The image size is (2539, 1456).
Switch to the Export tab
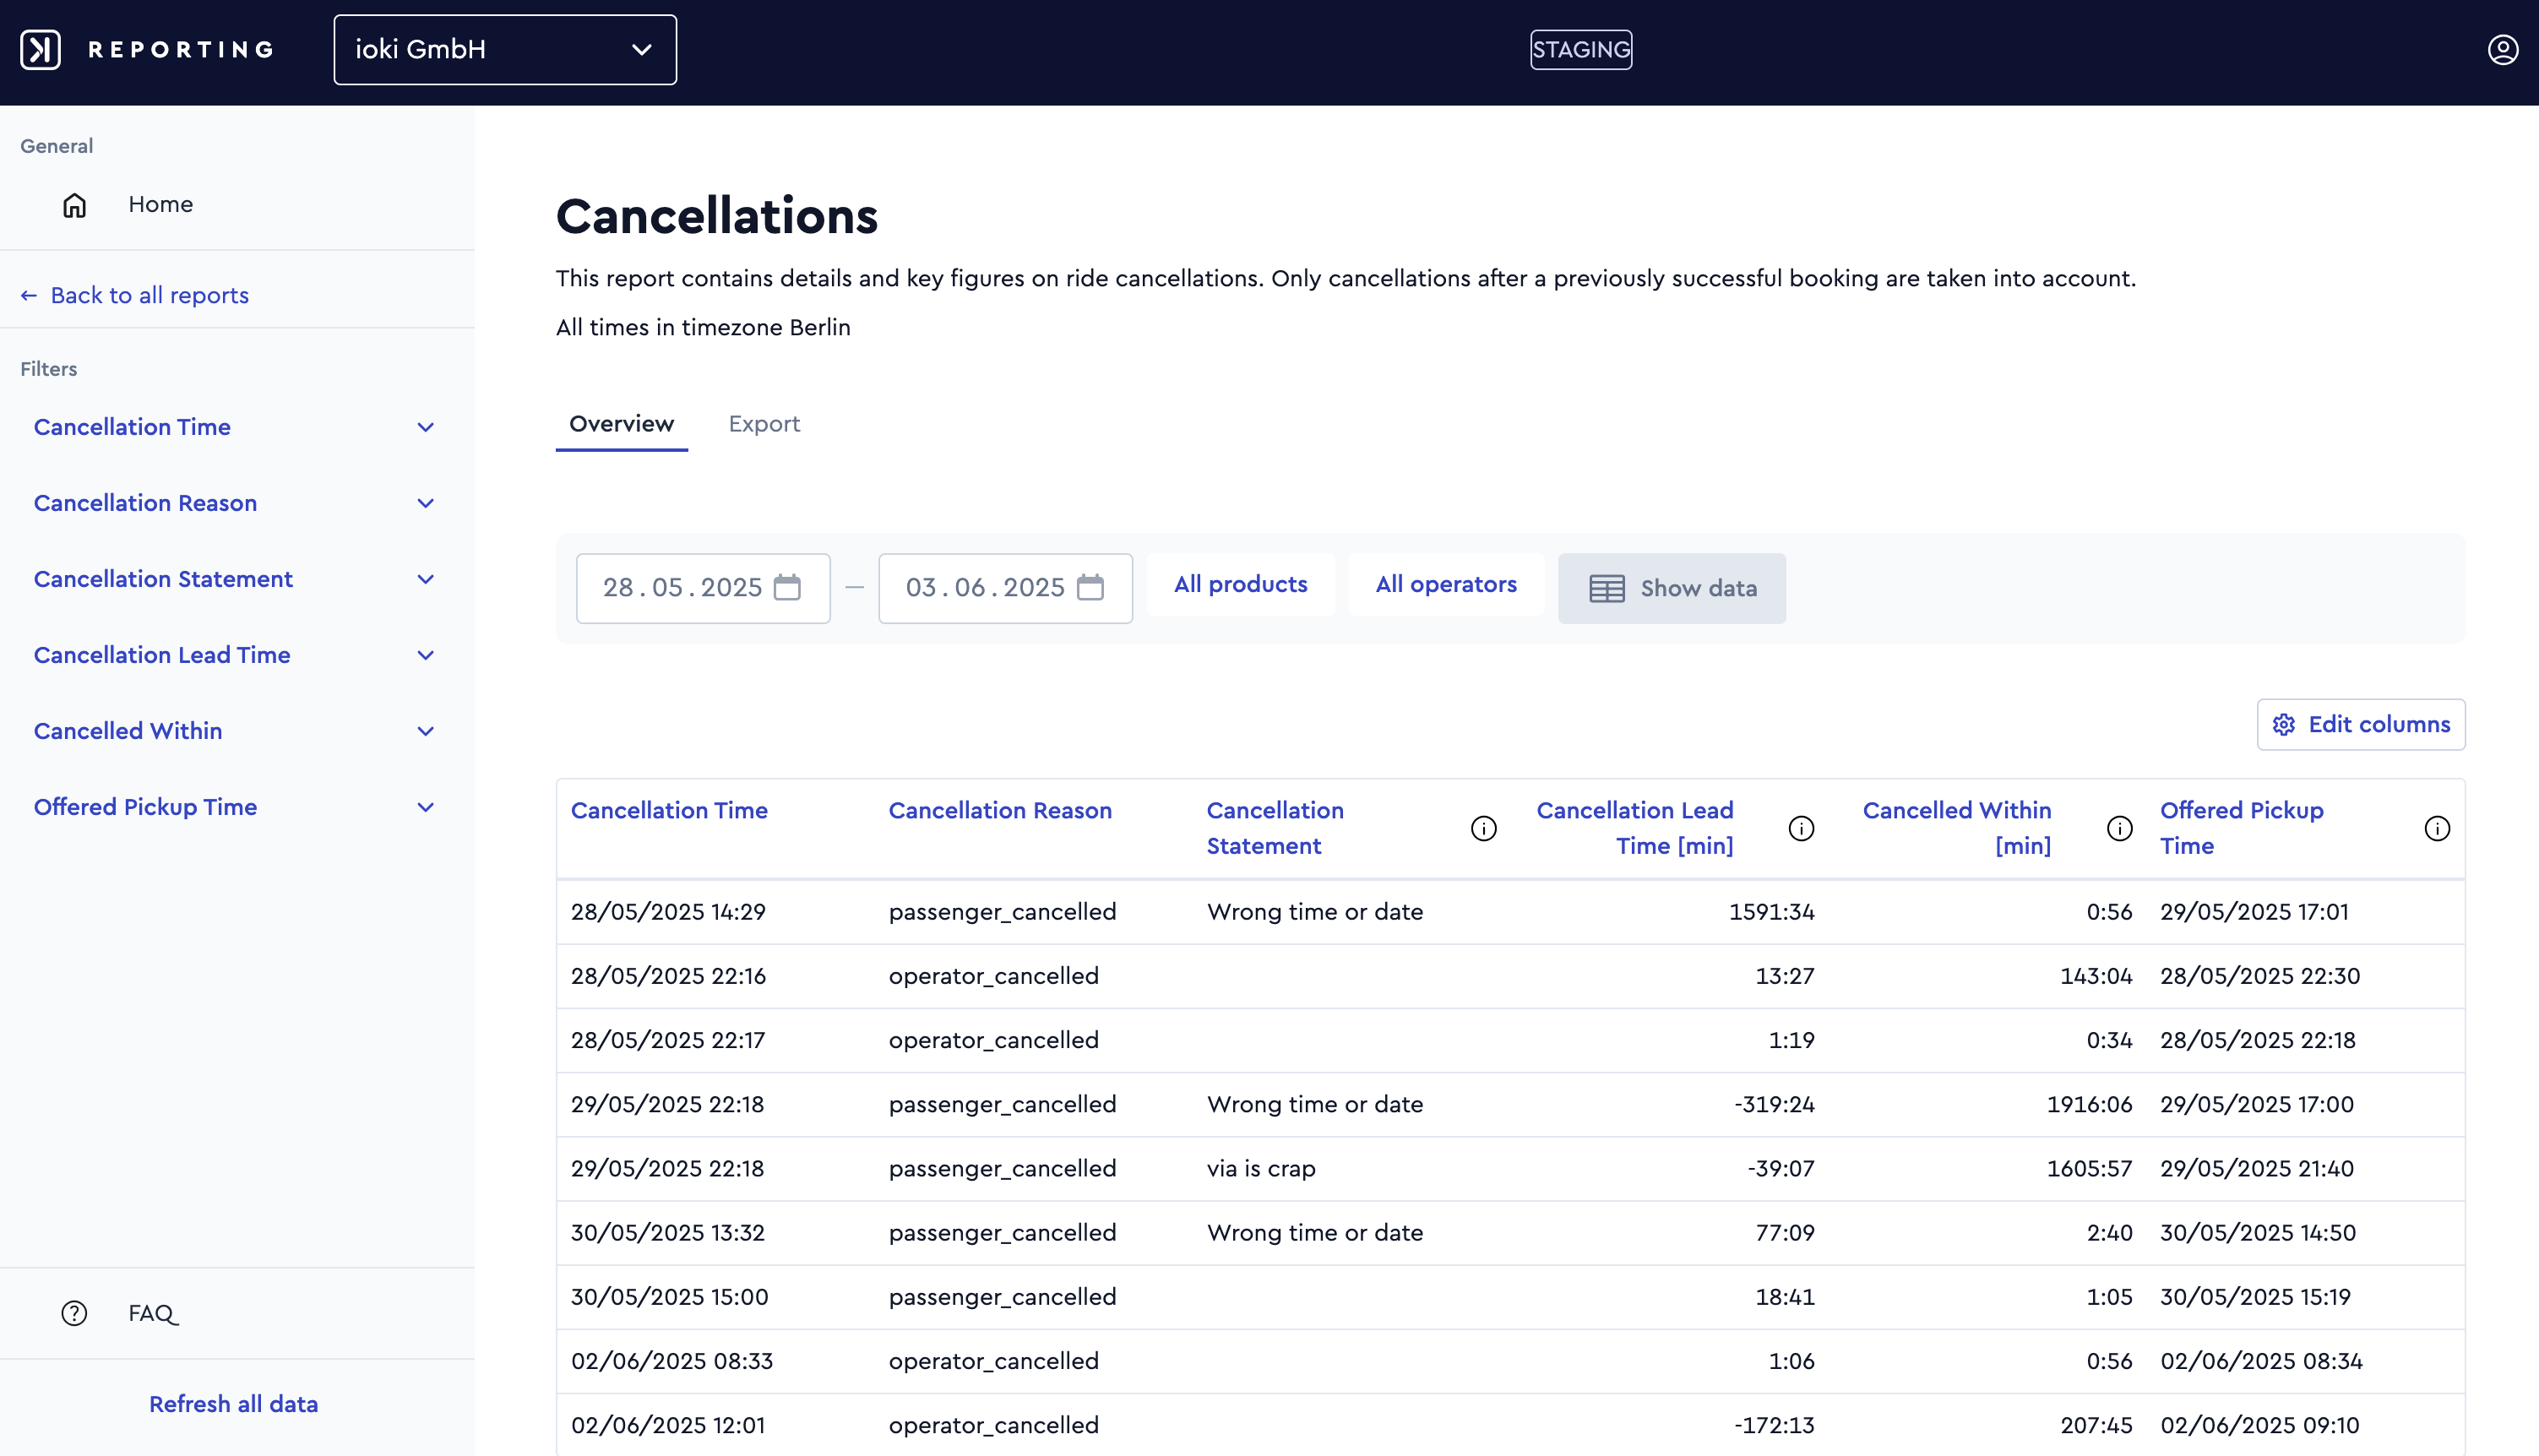[764, 424]
